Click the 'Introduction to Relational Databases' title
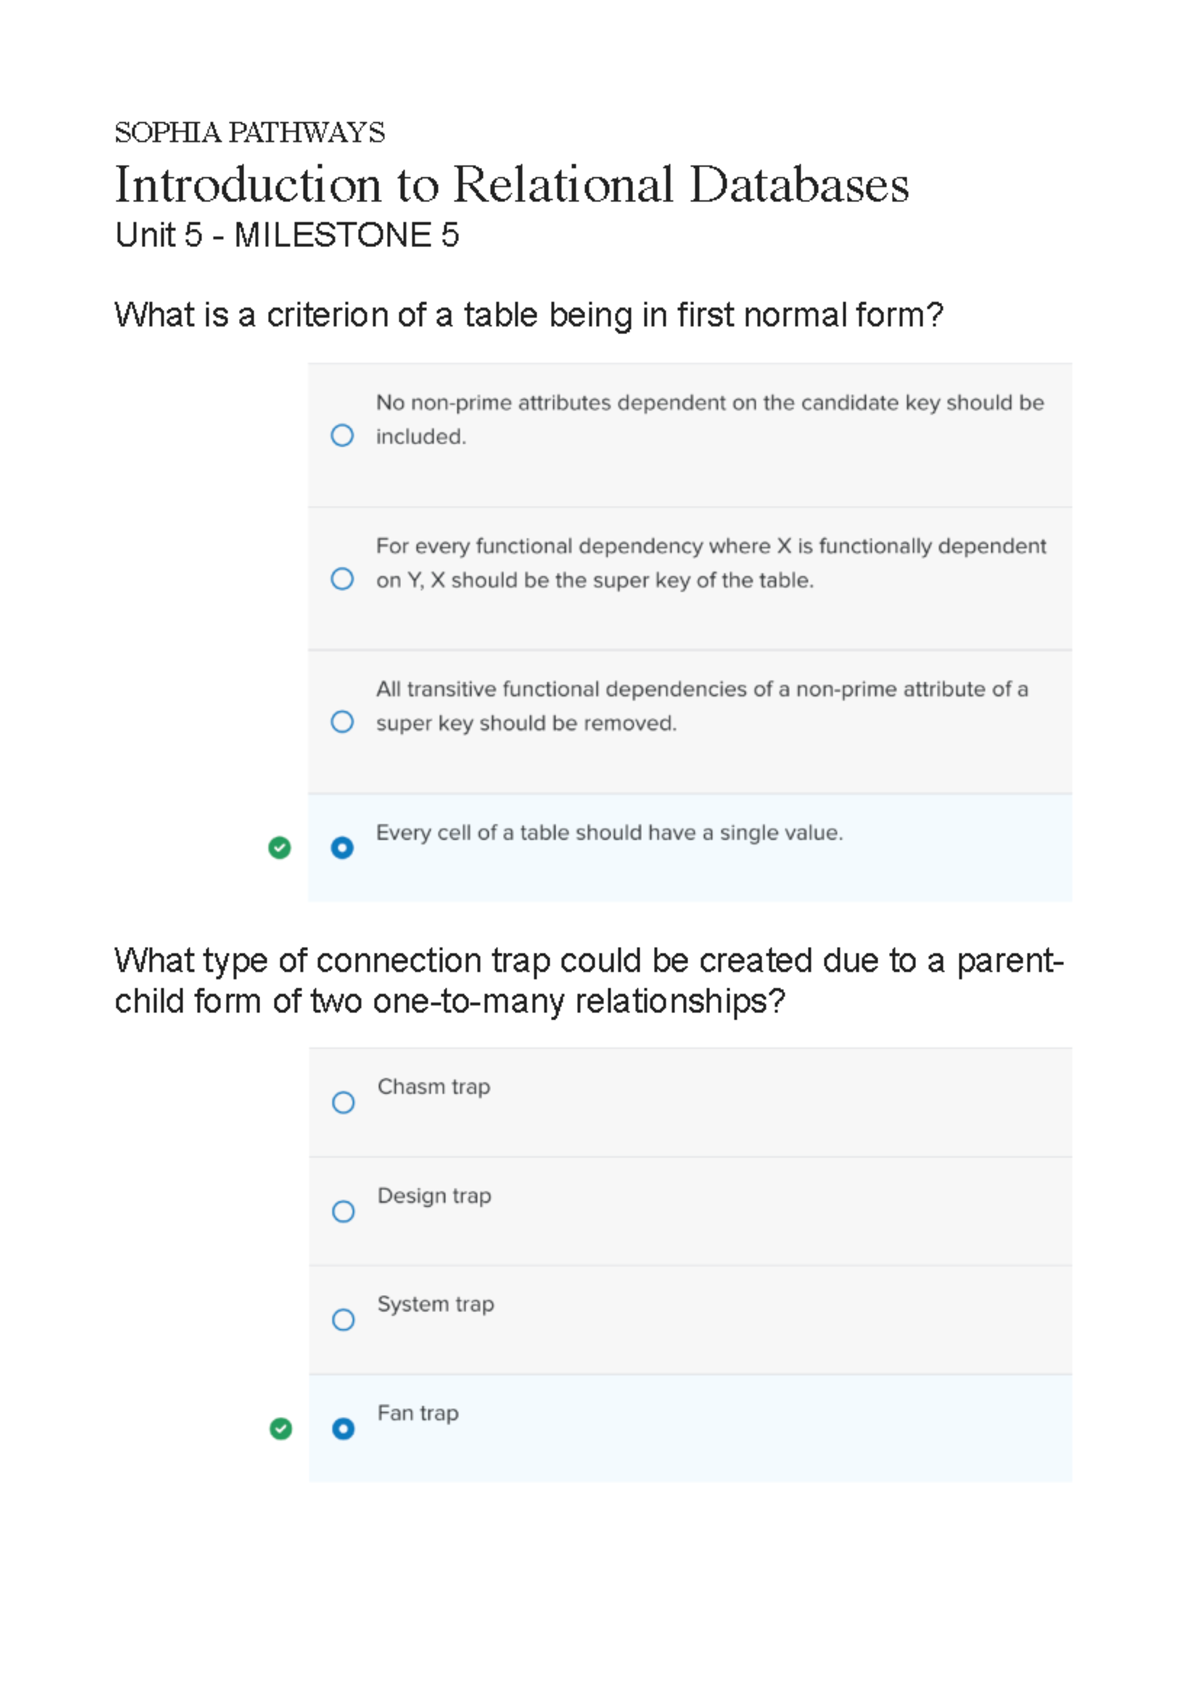The image size is (1200, 1696). (511, 185)
